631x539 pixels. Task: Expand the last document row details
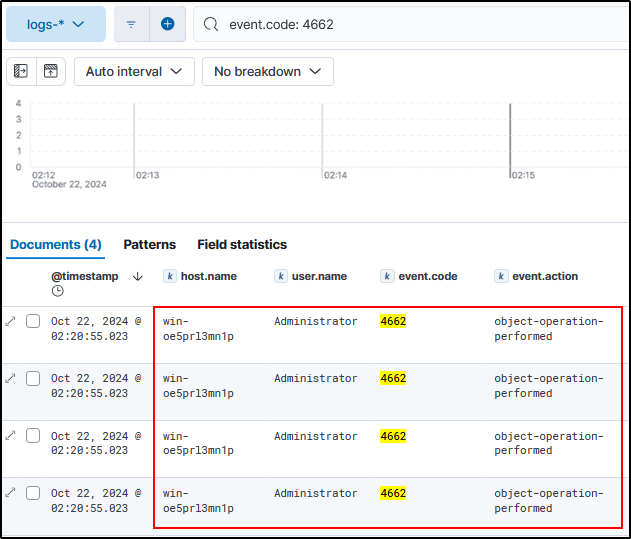pyautogui.click(x=11, y=493)
